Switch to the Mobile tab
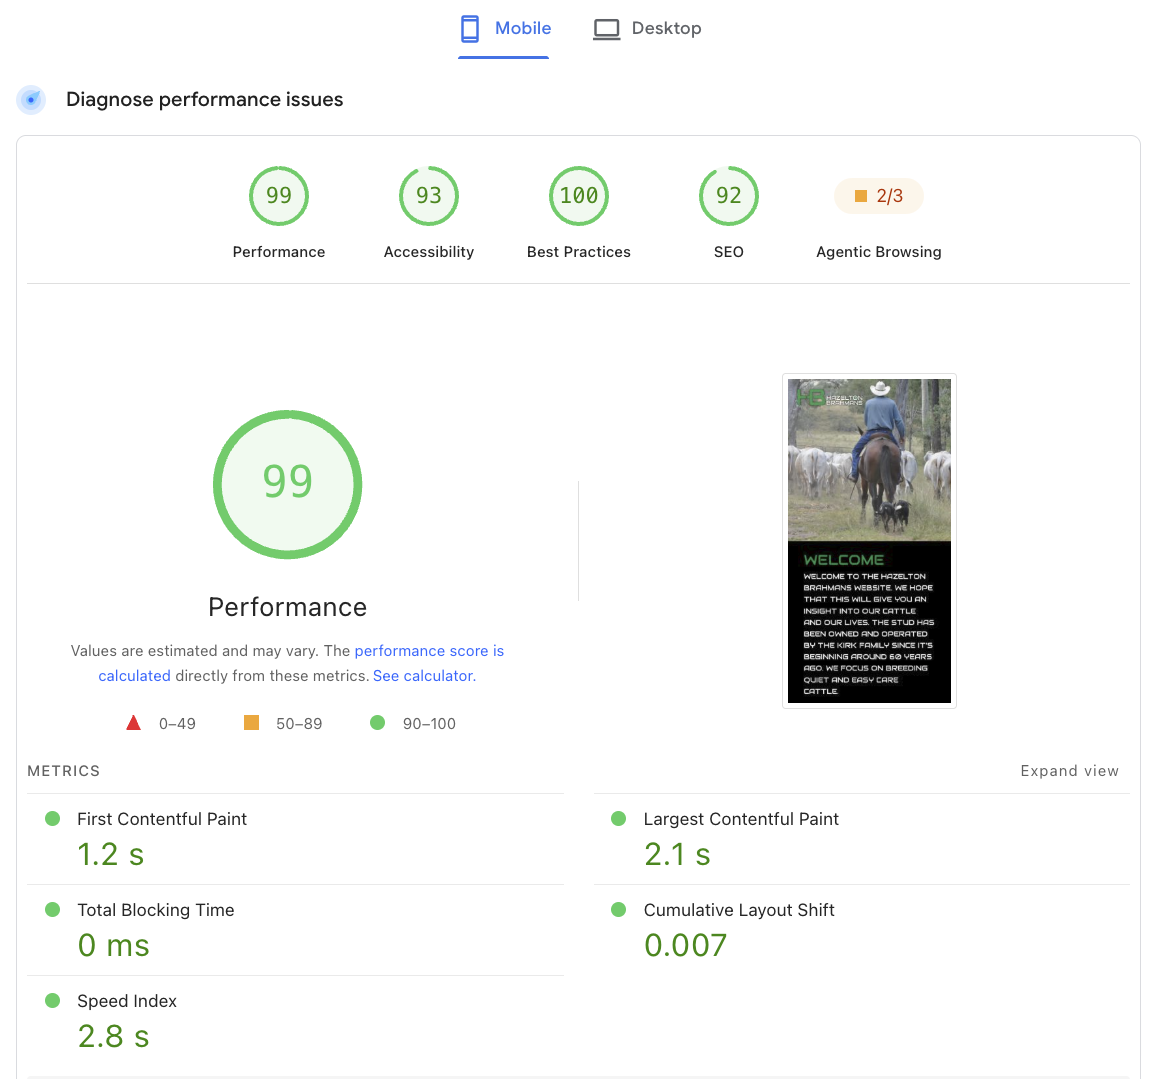This screenshot has height=1079, width=1163. (504, 29)
